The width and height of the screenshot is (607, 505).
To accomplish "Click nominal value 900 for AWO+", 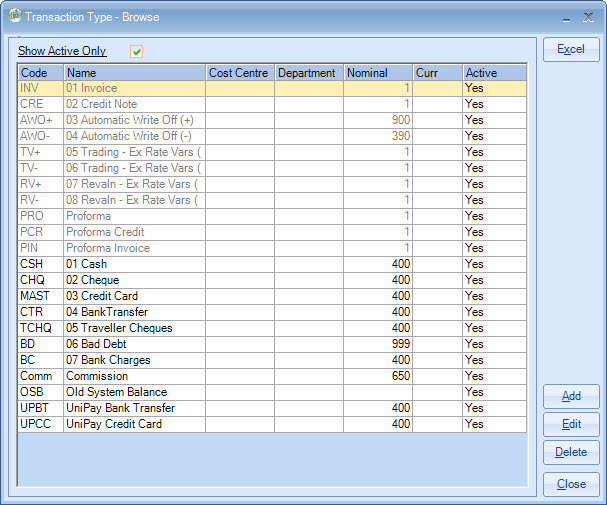I will (x=401, y=120).
